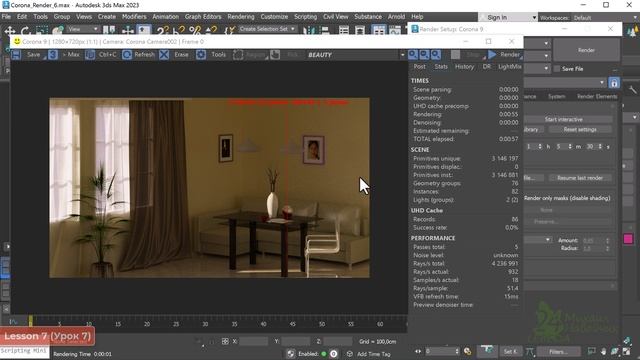Click the X coordinate input field
640x360 pixels.
253,341
